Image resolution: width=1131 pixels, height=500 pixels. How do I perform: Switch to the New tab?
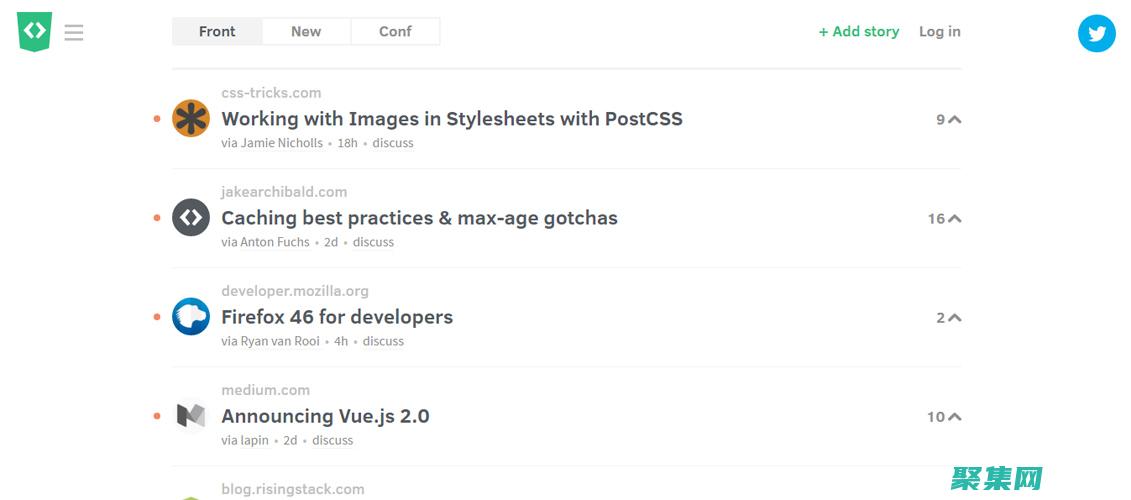pos(306,32)
